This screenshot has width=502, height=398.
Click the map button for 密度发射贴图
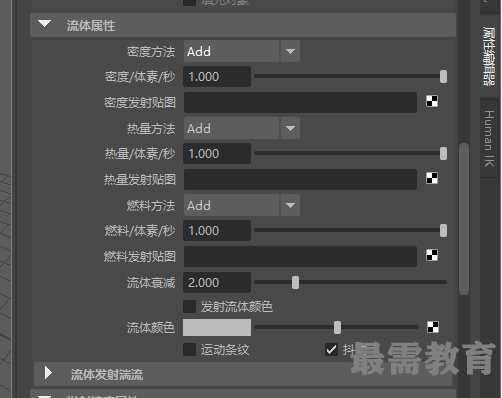(x=432, y=101)
